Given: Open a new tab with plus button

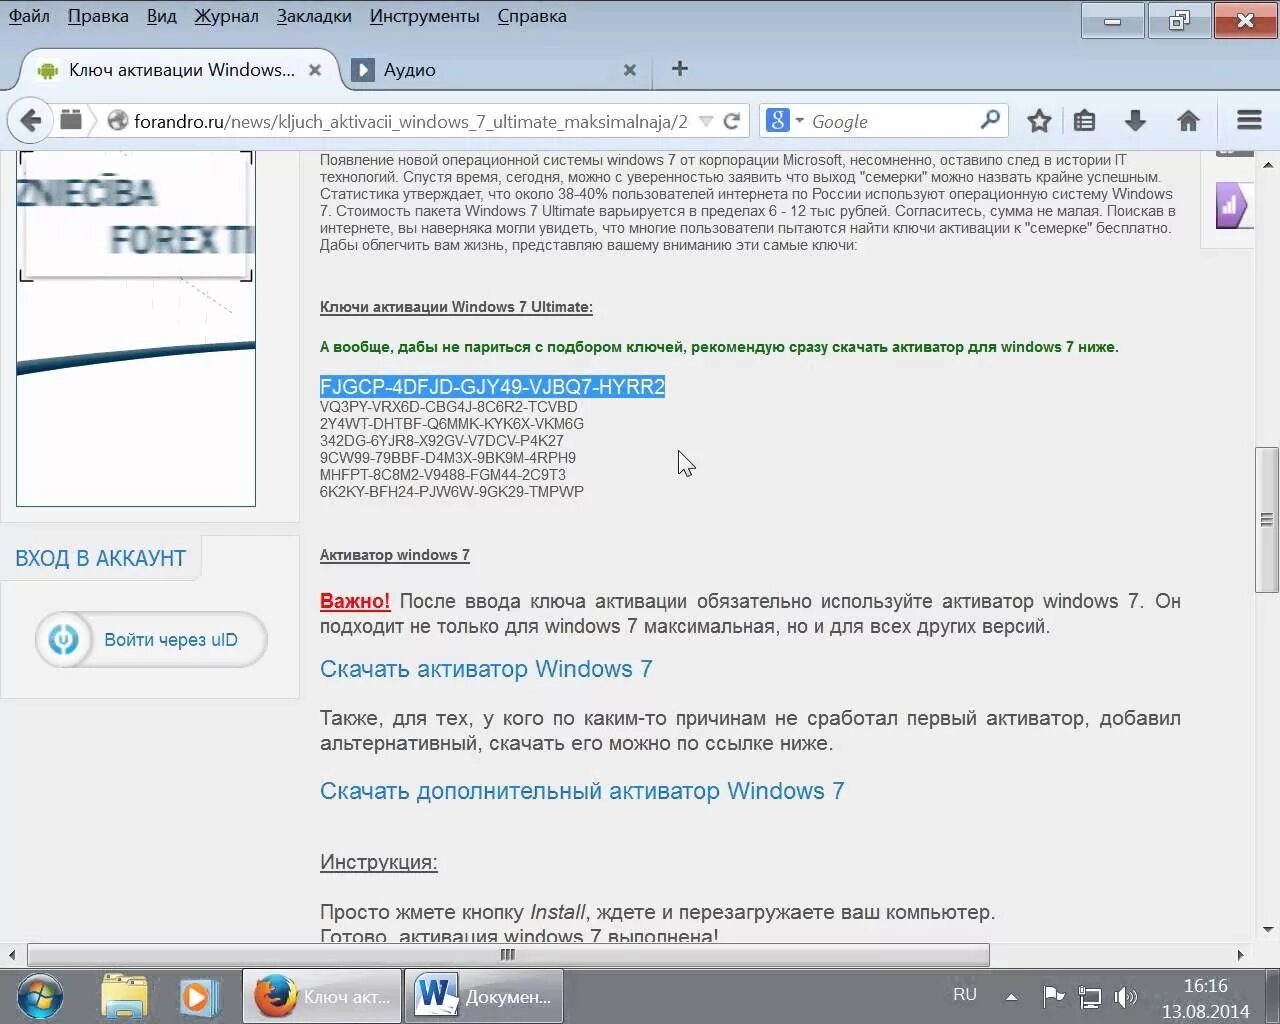Looking at the screenshot, I should [680, 68].
